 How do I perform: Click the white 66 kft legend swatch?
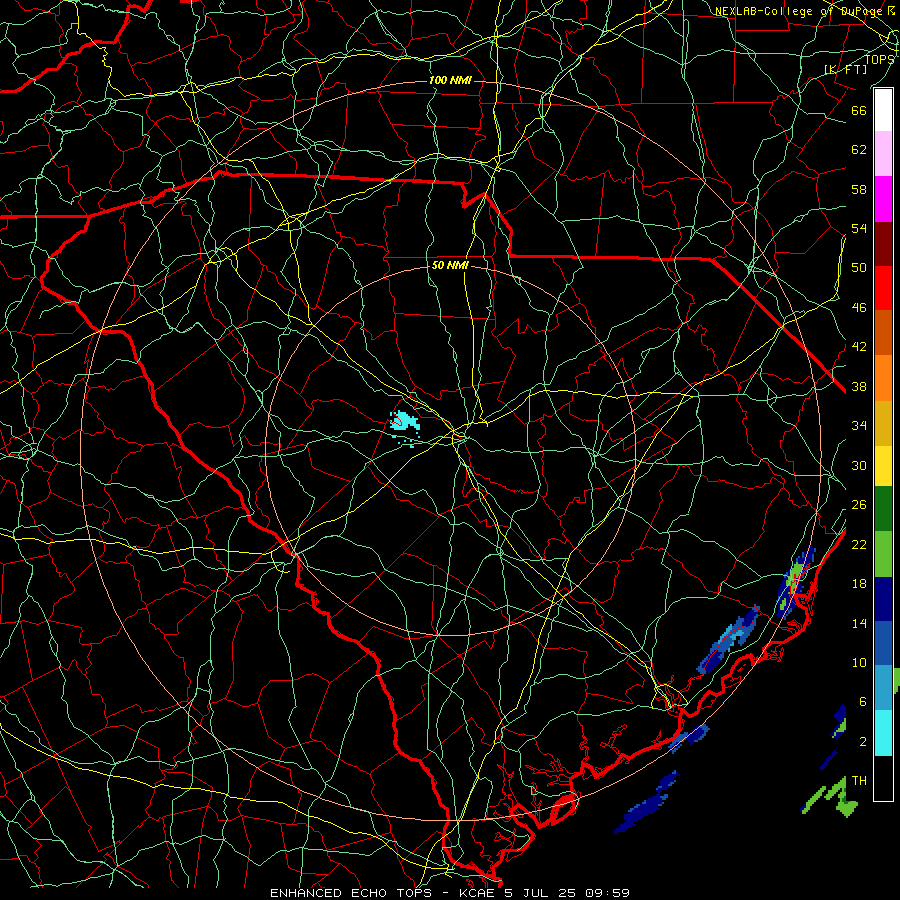883,110
